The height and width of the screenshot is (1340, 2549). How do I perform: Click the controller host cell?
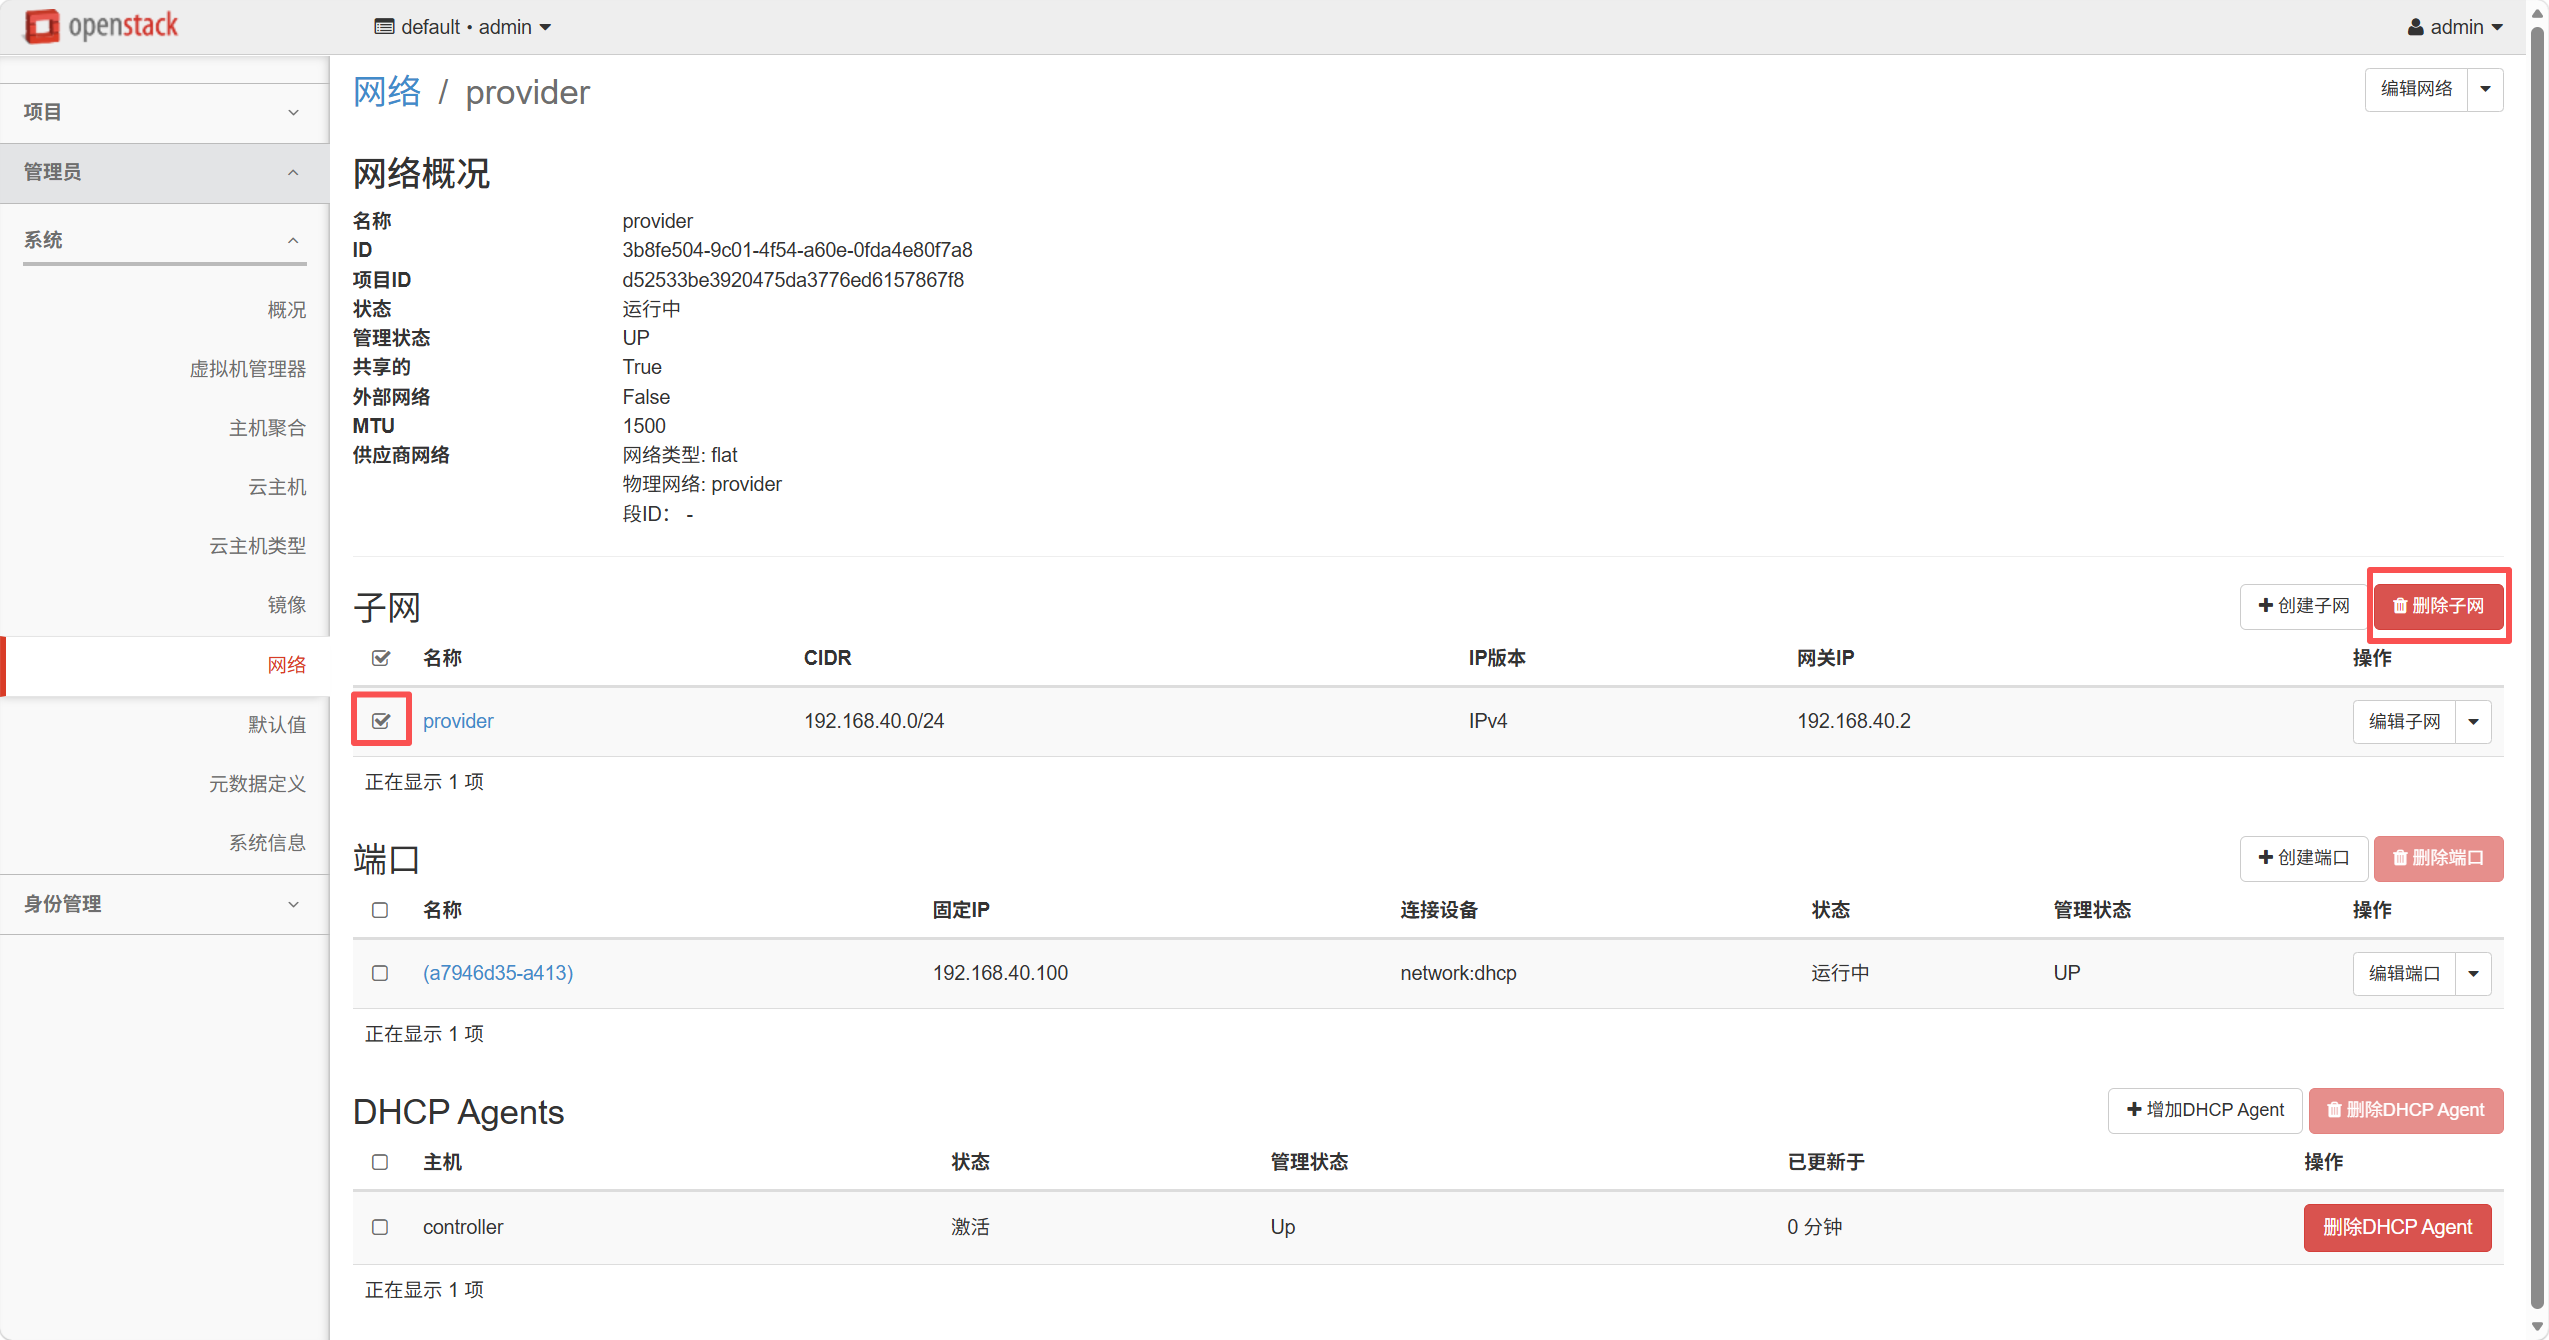pos(463,1227)
